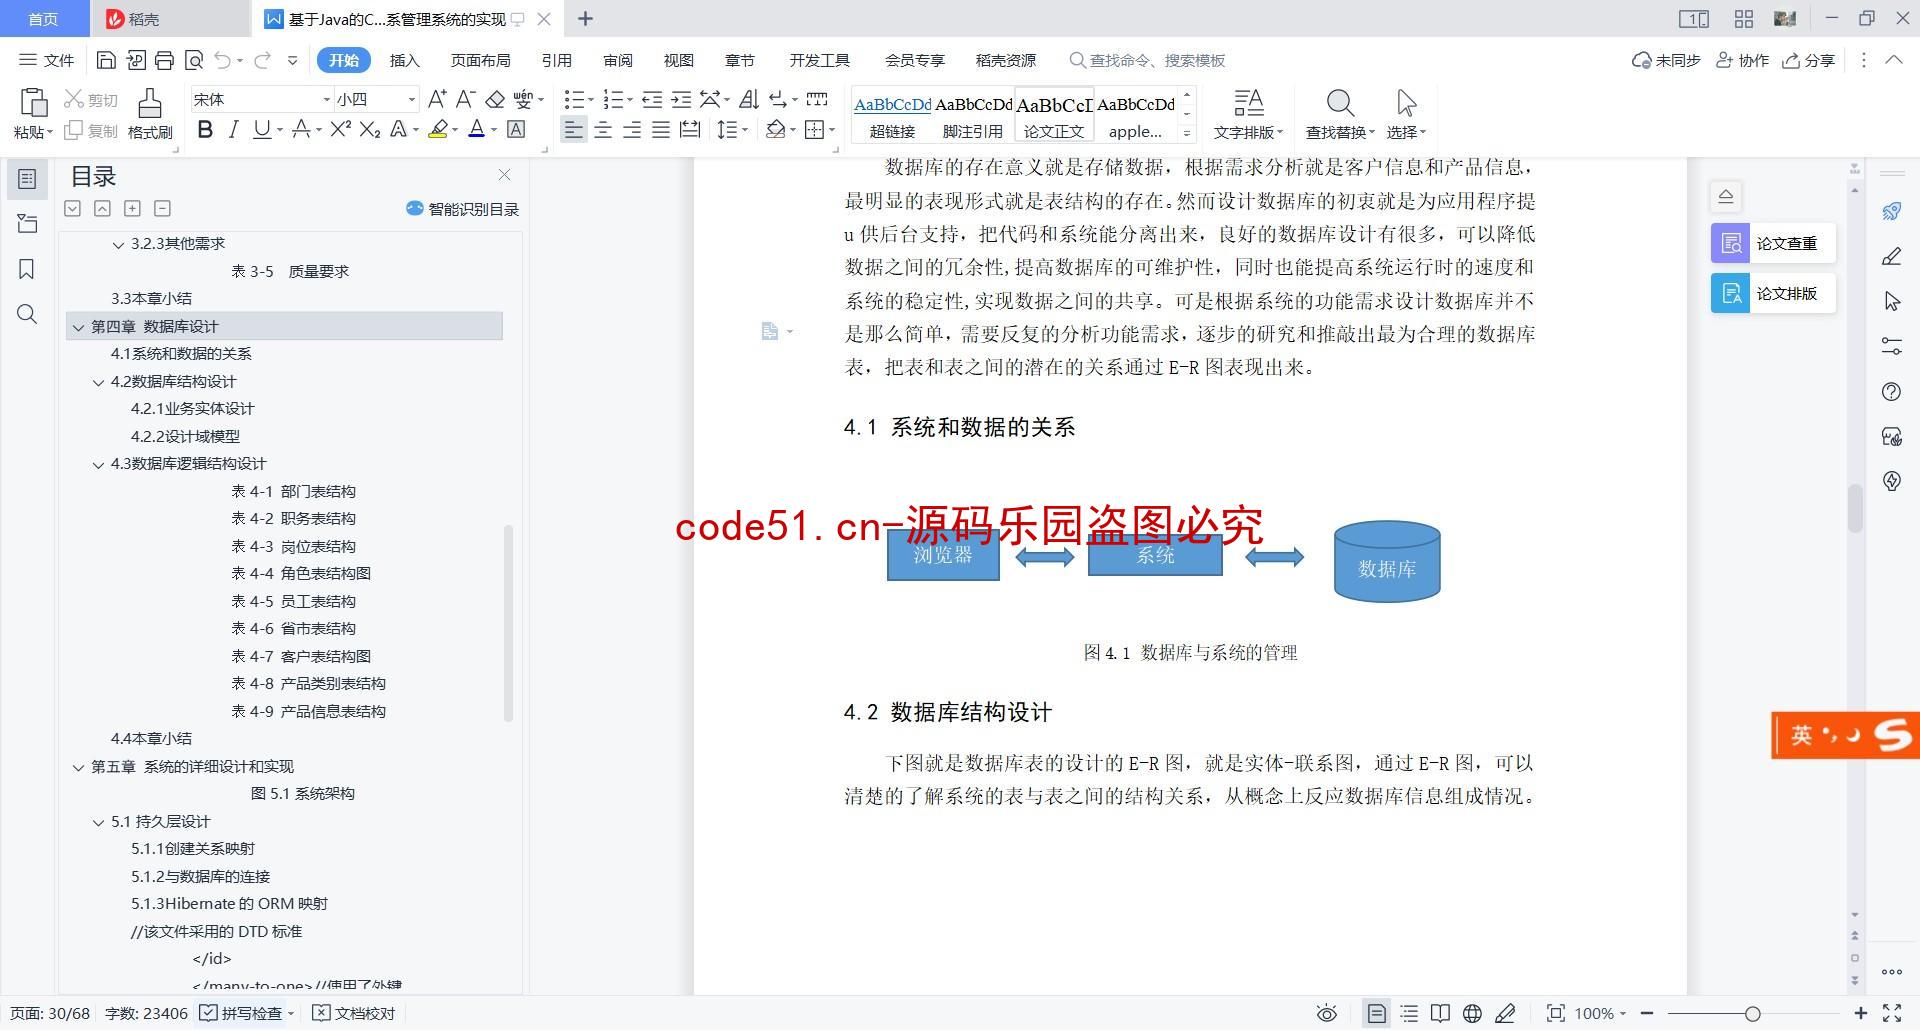
Task: Click the Undo arrow icon
Action: coord(222,60)
